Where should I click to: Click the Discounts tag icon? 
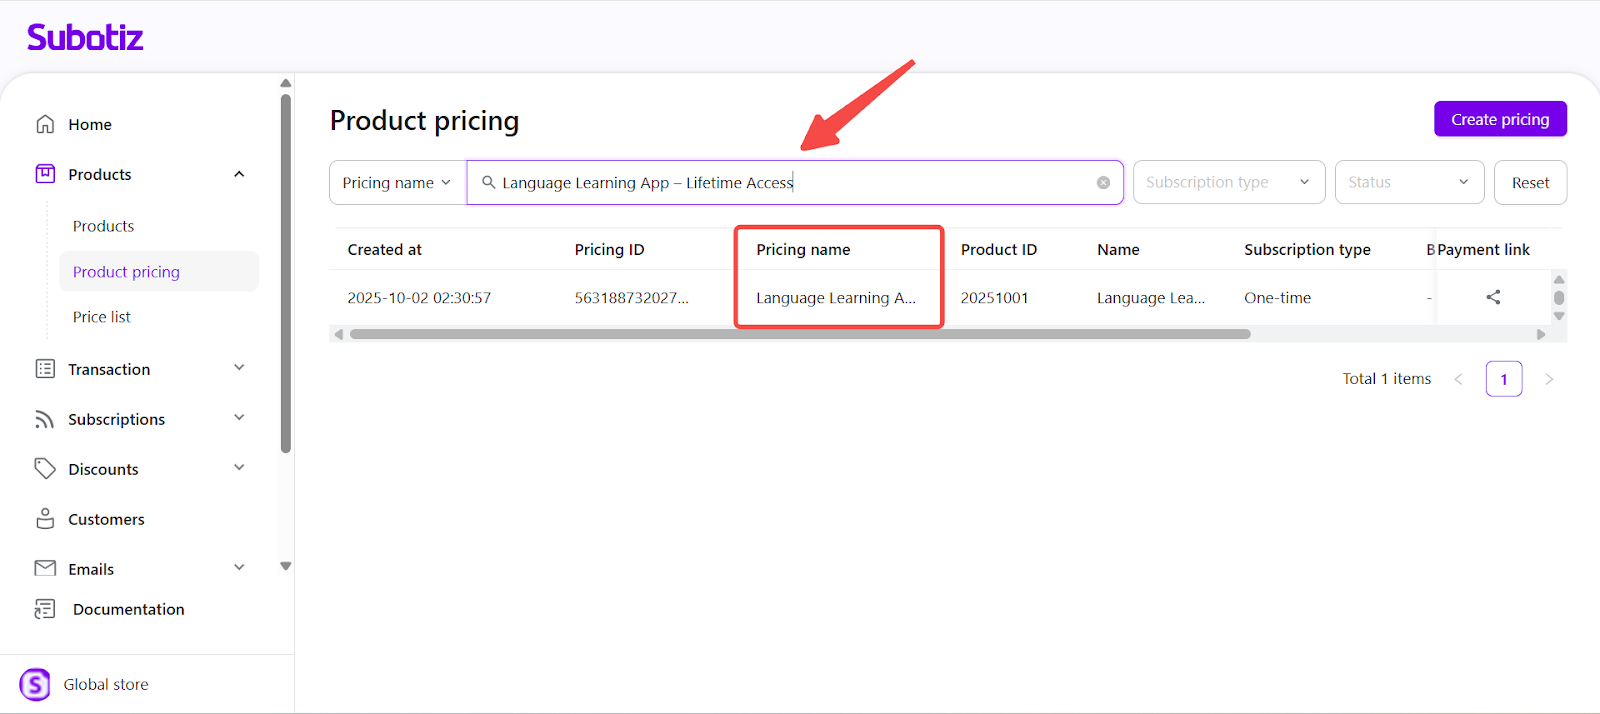pos(45,469)
